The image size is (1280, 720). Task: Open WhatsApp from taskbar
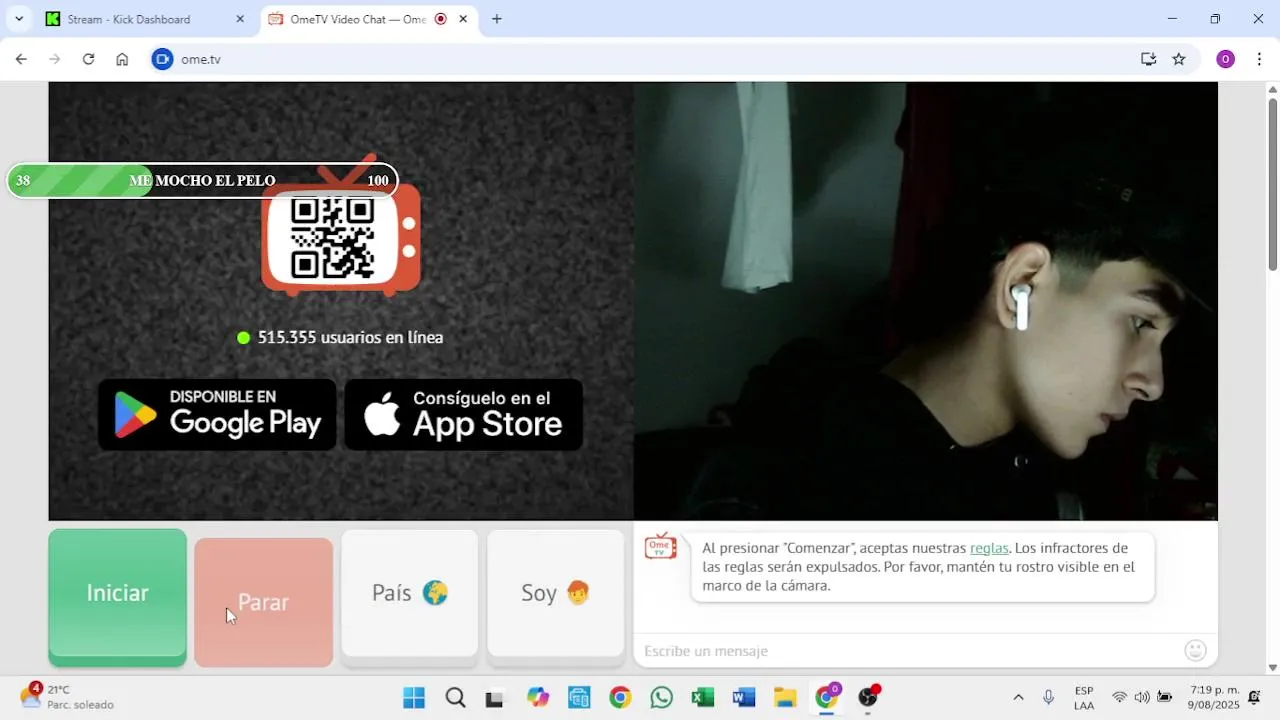coord(661,698)
